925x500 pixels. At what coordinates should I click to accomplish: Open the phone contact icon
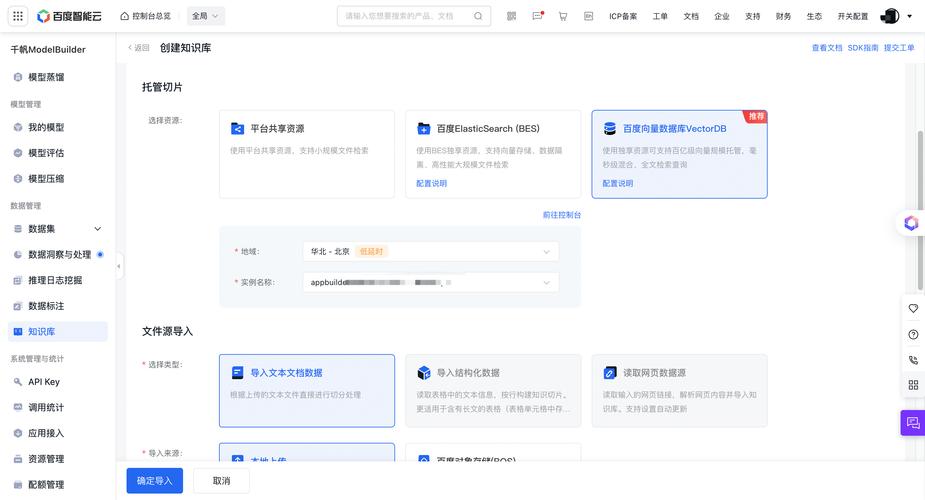913,360
